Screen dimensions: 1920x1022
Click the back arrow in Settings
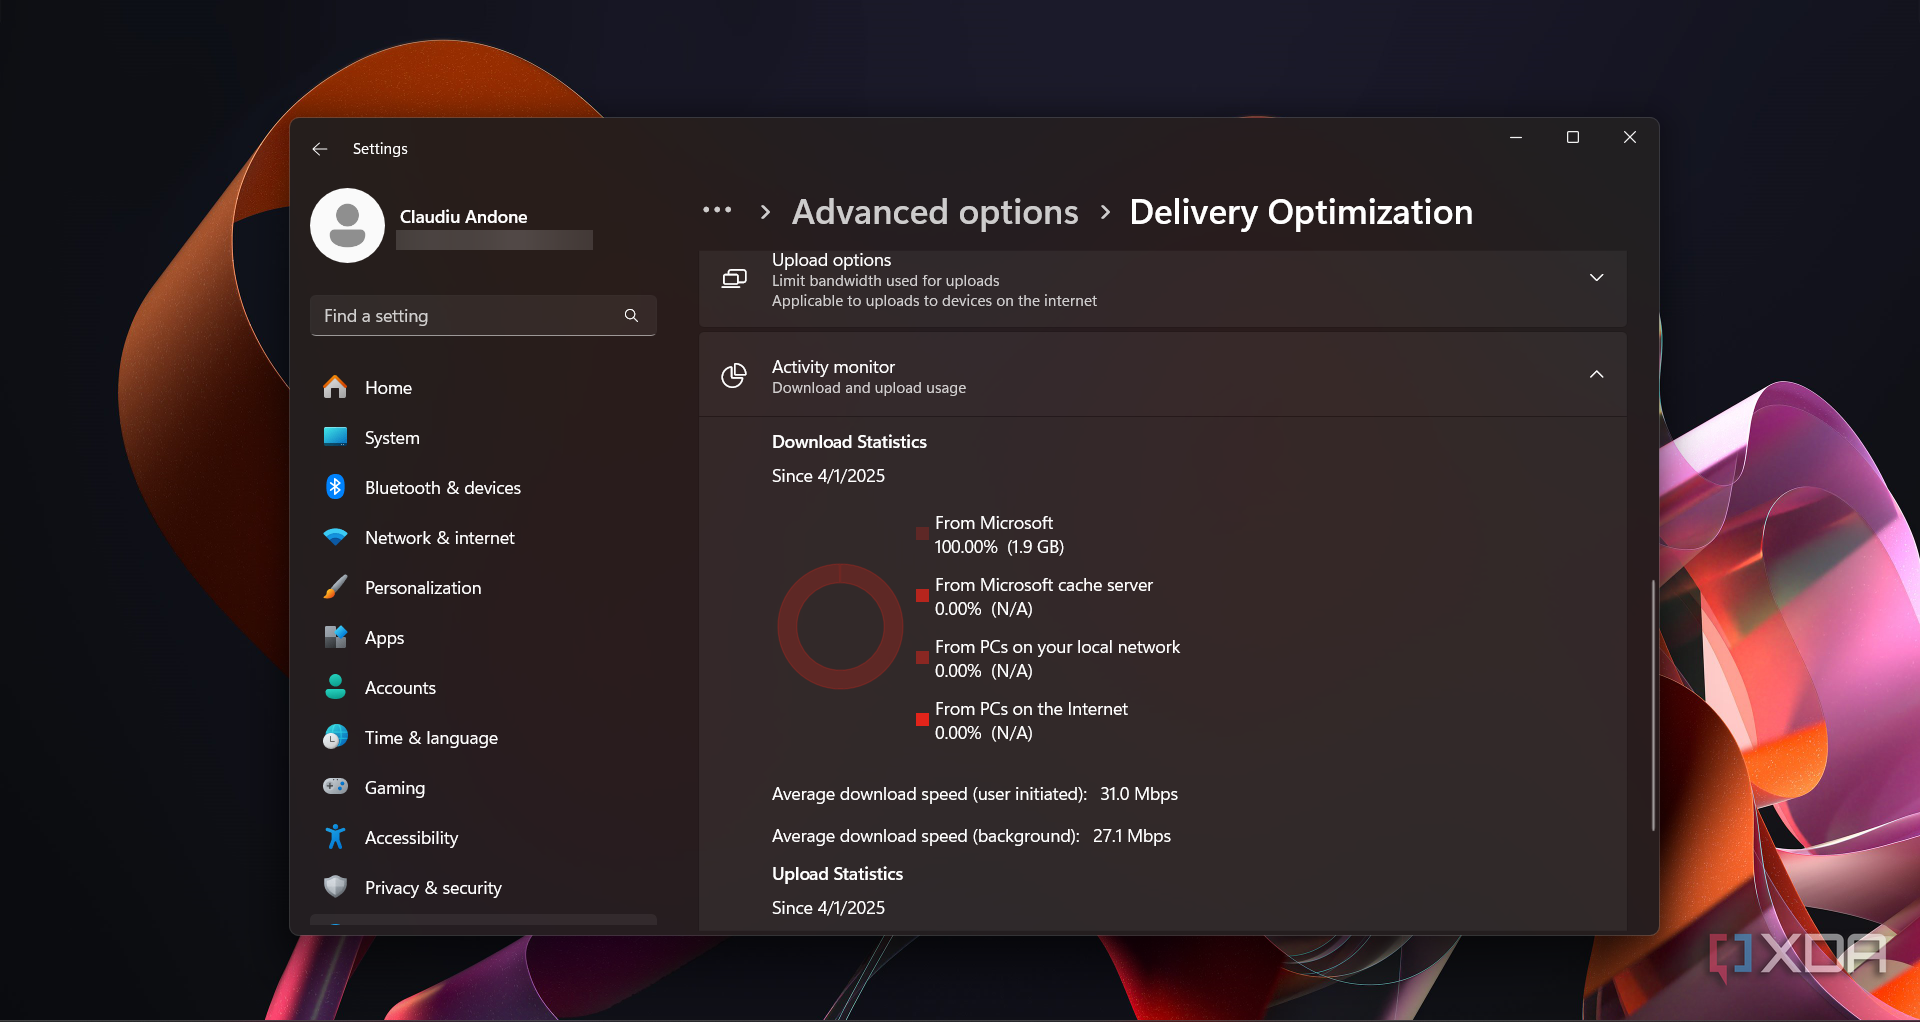320,149
